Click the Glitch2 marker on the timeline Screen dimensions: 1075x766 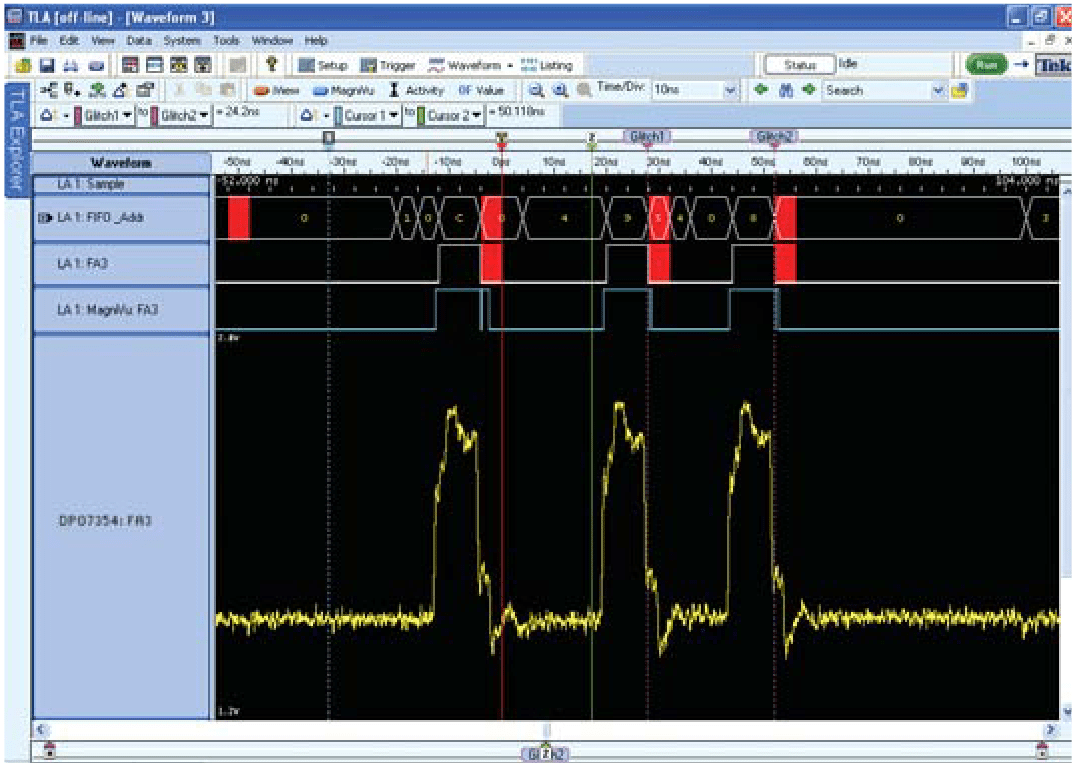(x=774, y=135)
